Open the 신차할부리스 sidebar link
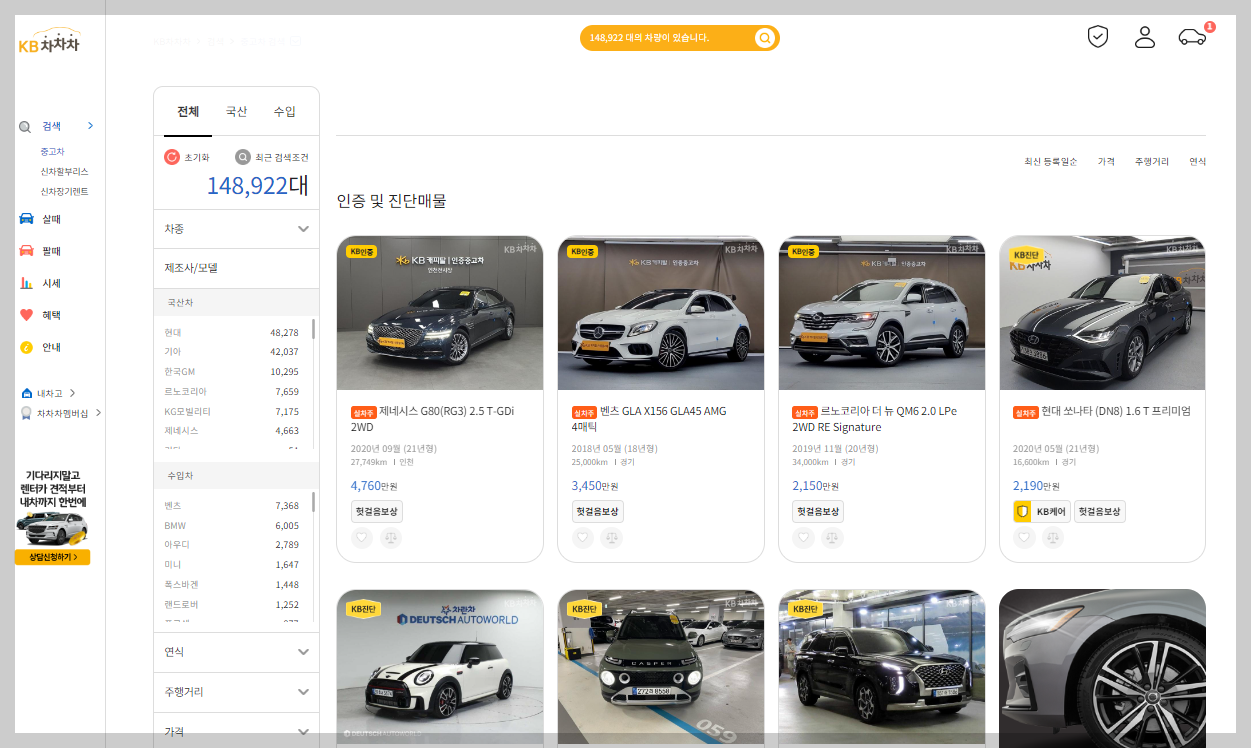The height and width of the screenshot is (748, 1251). [x=64, y=172]
